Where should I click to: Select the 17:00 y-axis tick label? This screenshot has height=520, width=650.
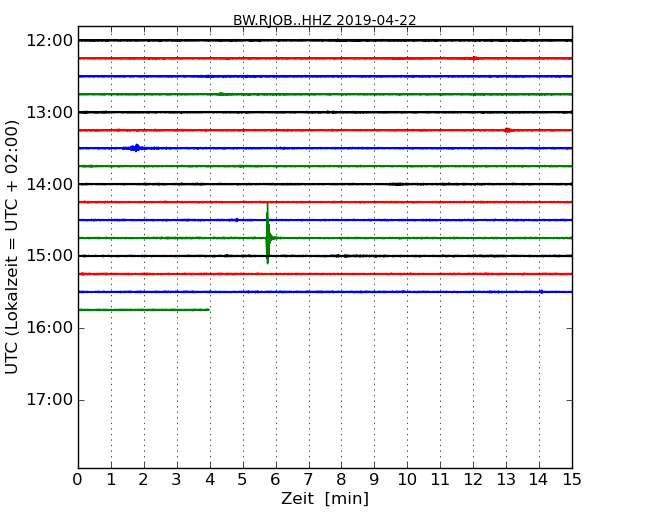[49, 400]
